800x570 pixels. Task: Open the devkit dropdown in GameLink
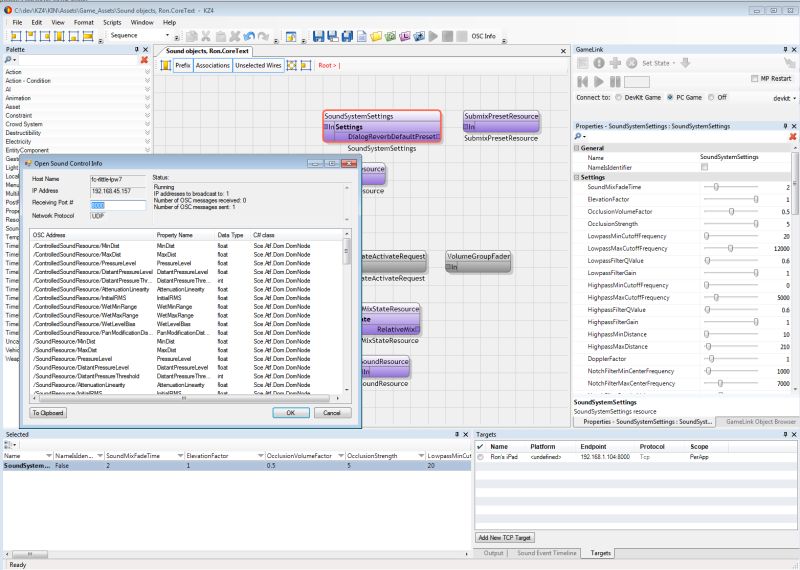pyautogui.click(x=784, y=98)
